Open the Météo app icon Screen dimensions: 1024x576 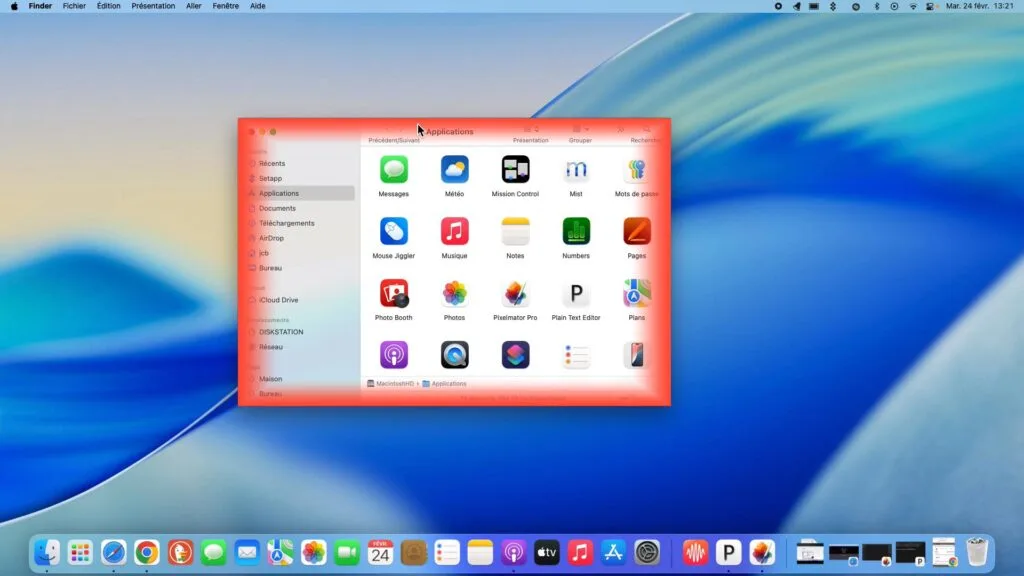click(x=455, y=170)
